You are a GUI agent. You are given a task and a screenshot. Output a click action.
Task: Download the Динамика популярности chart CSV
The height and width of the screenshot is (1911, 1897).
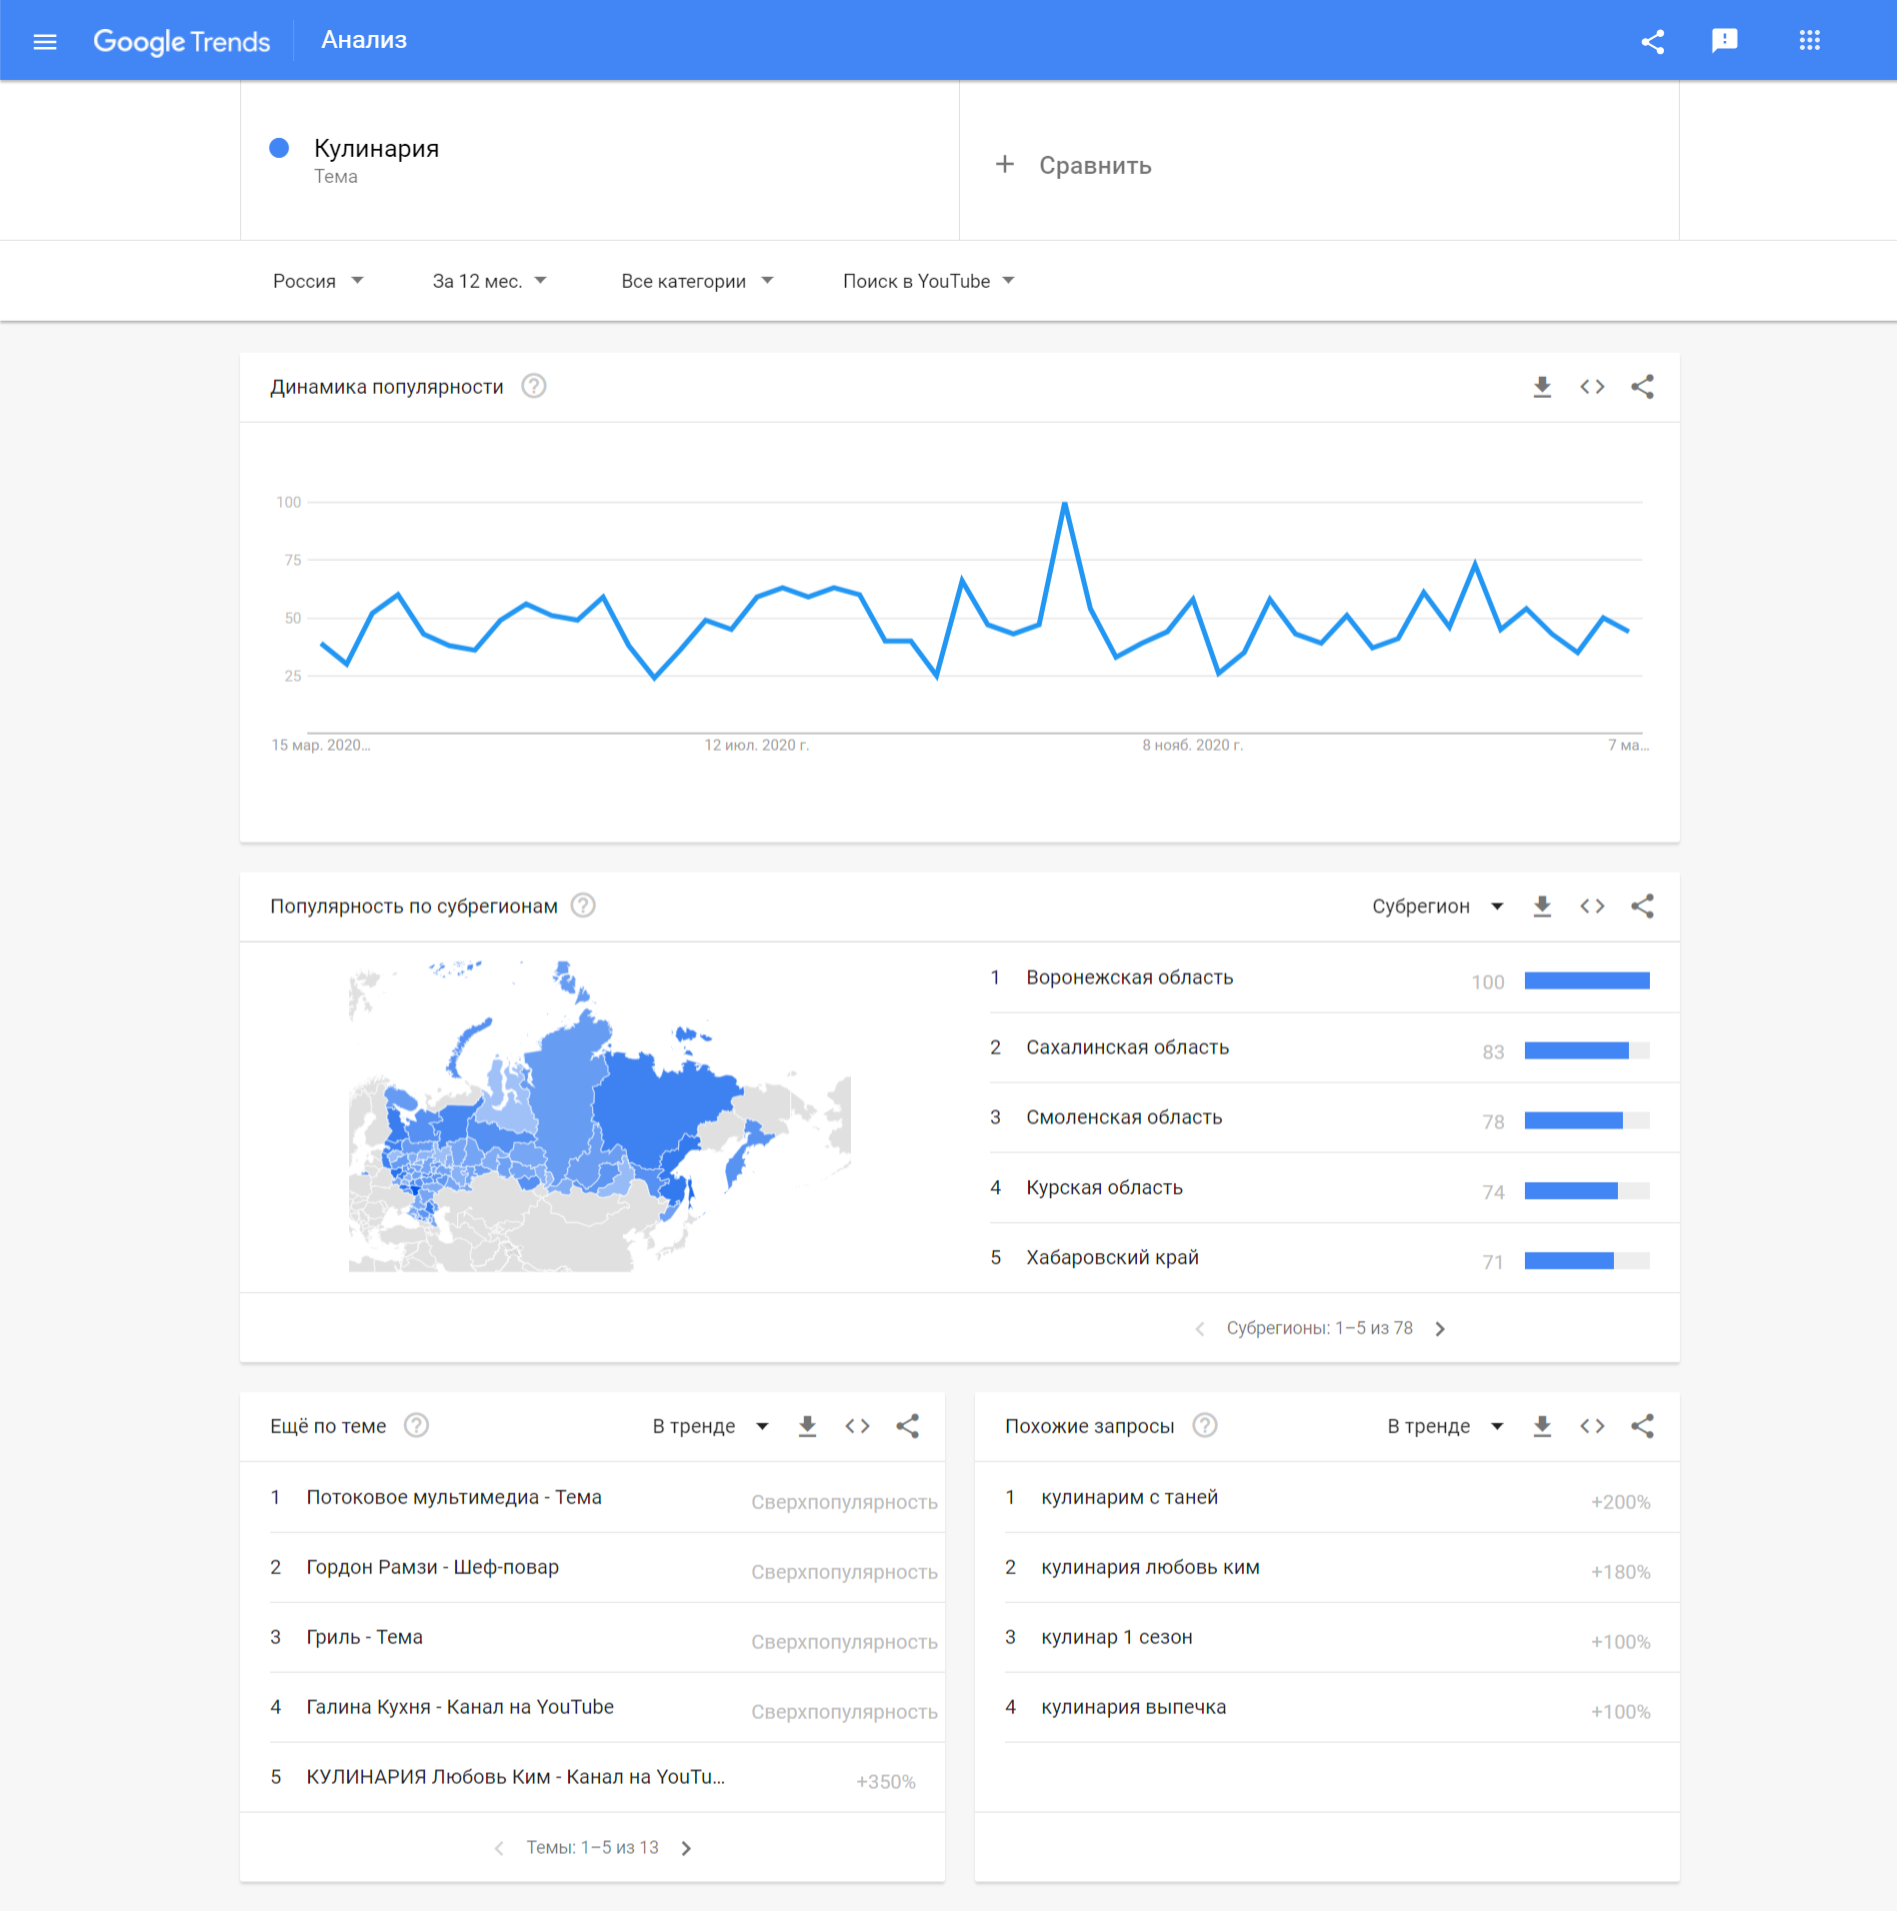(x=1542, y=387)
